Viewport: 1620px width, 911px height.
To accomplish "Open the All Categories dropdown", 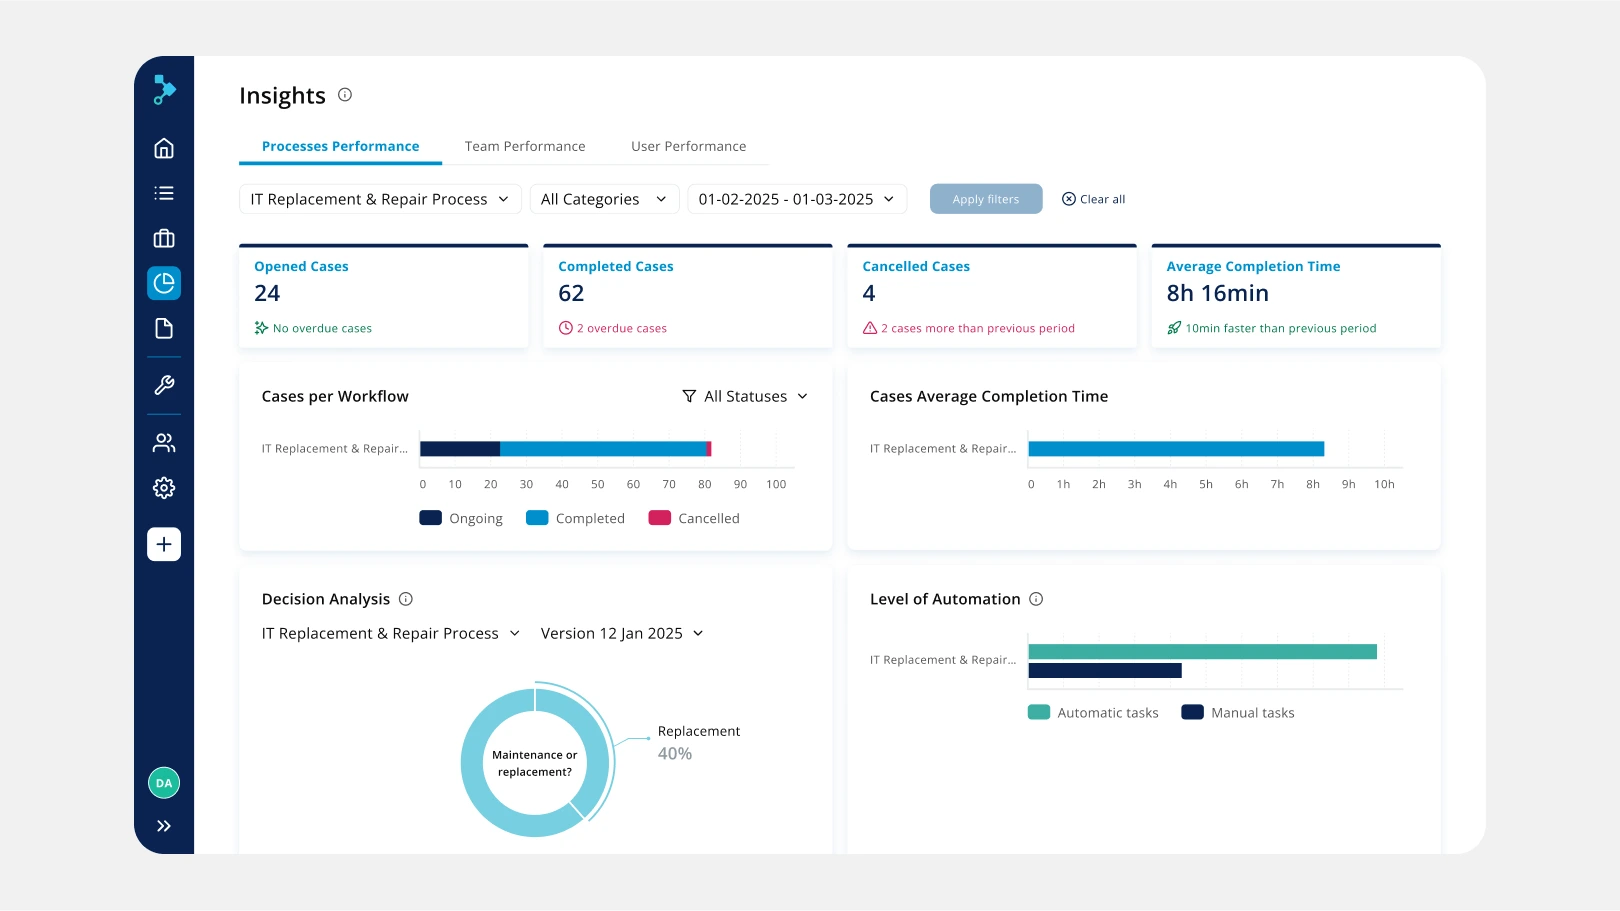I will coord(604,199).
